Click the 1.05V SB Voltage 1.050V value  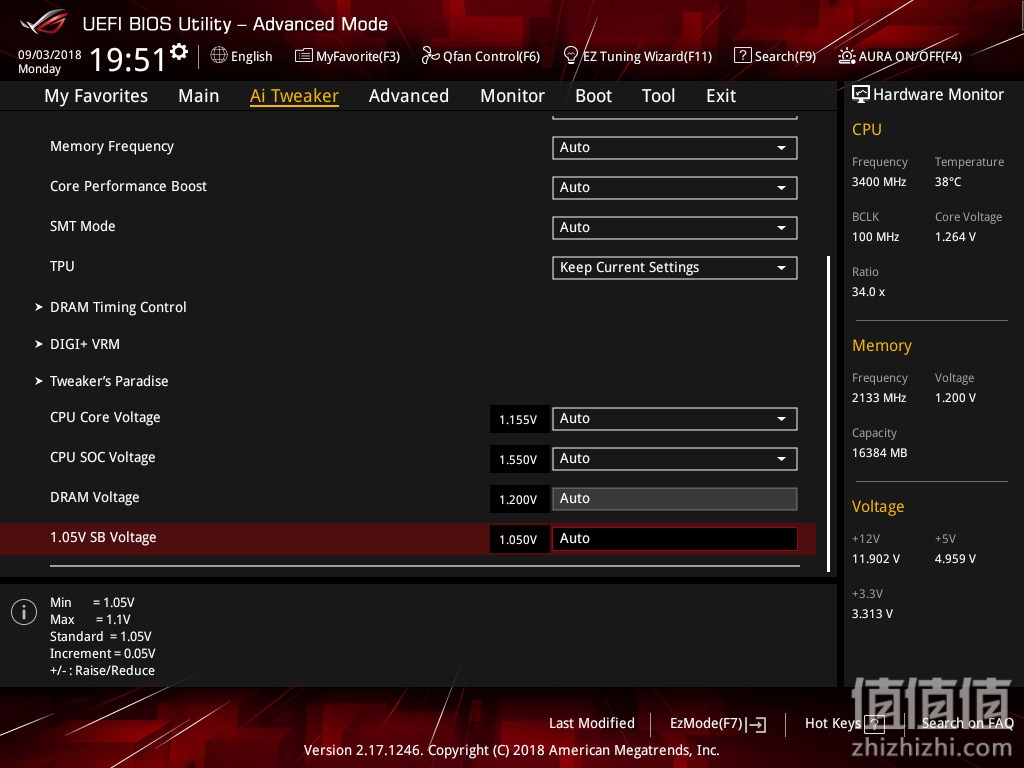519,539
